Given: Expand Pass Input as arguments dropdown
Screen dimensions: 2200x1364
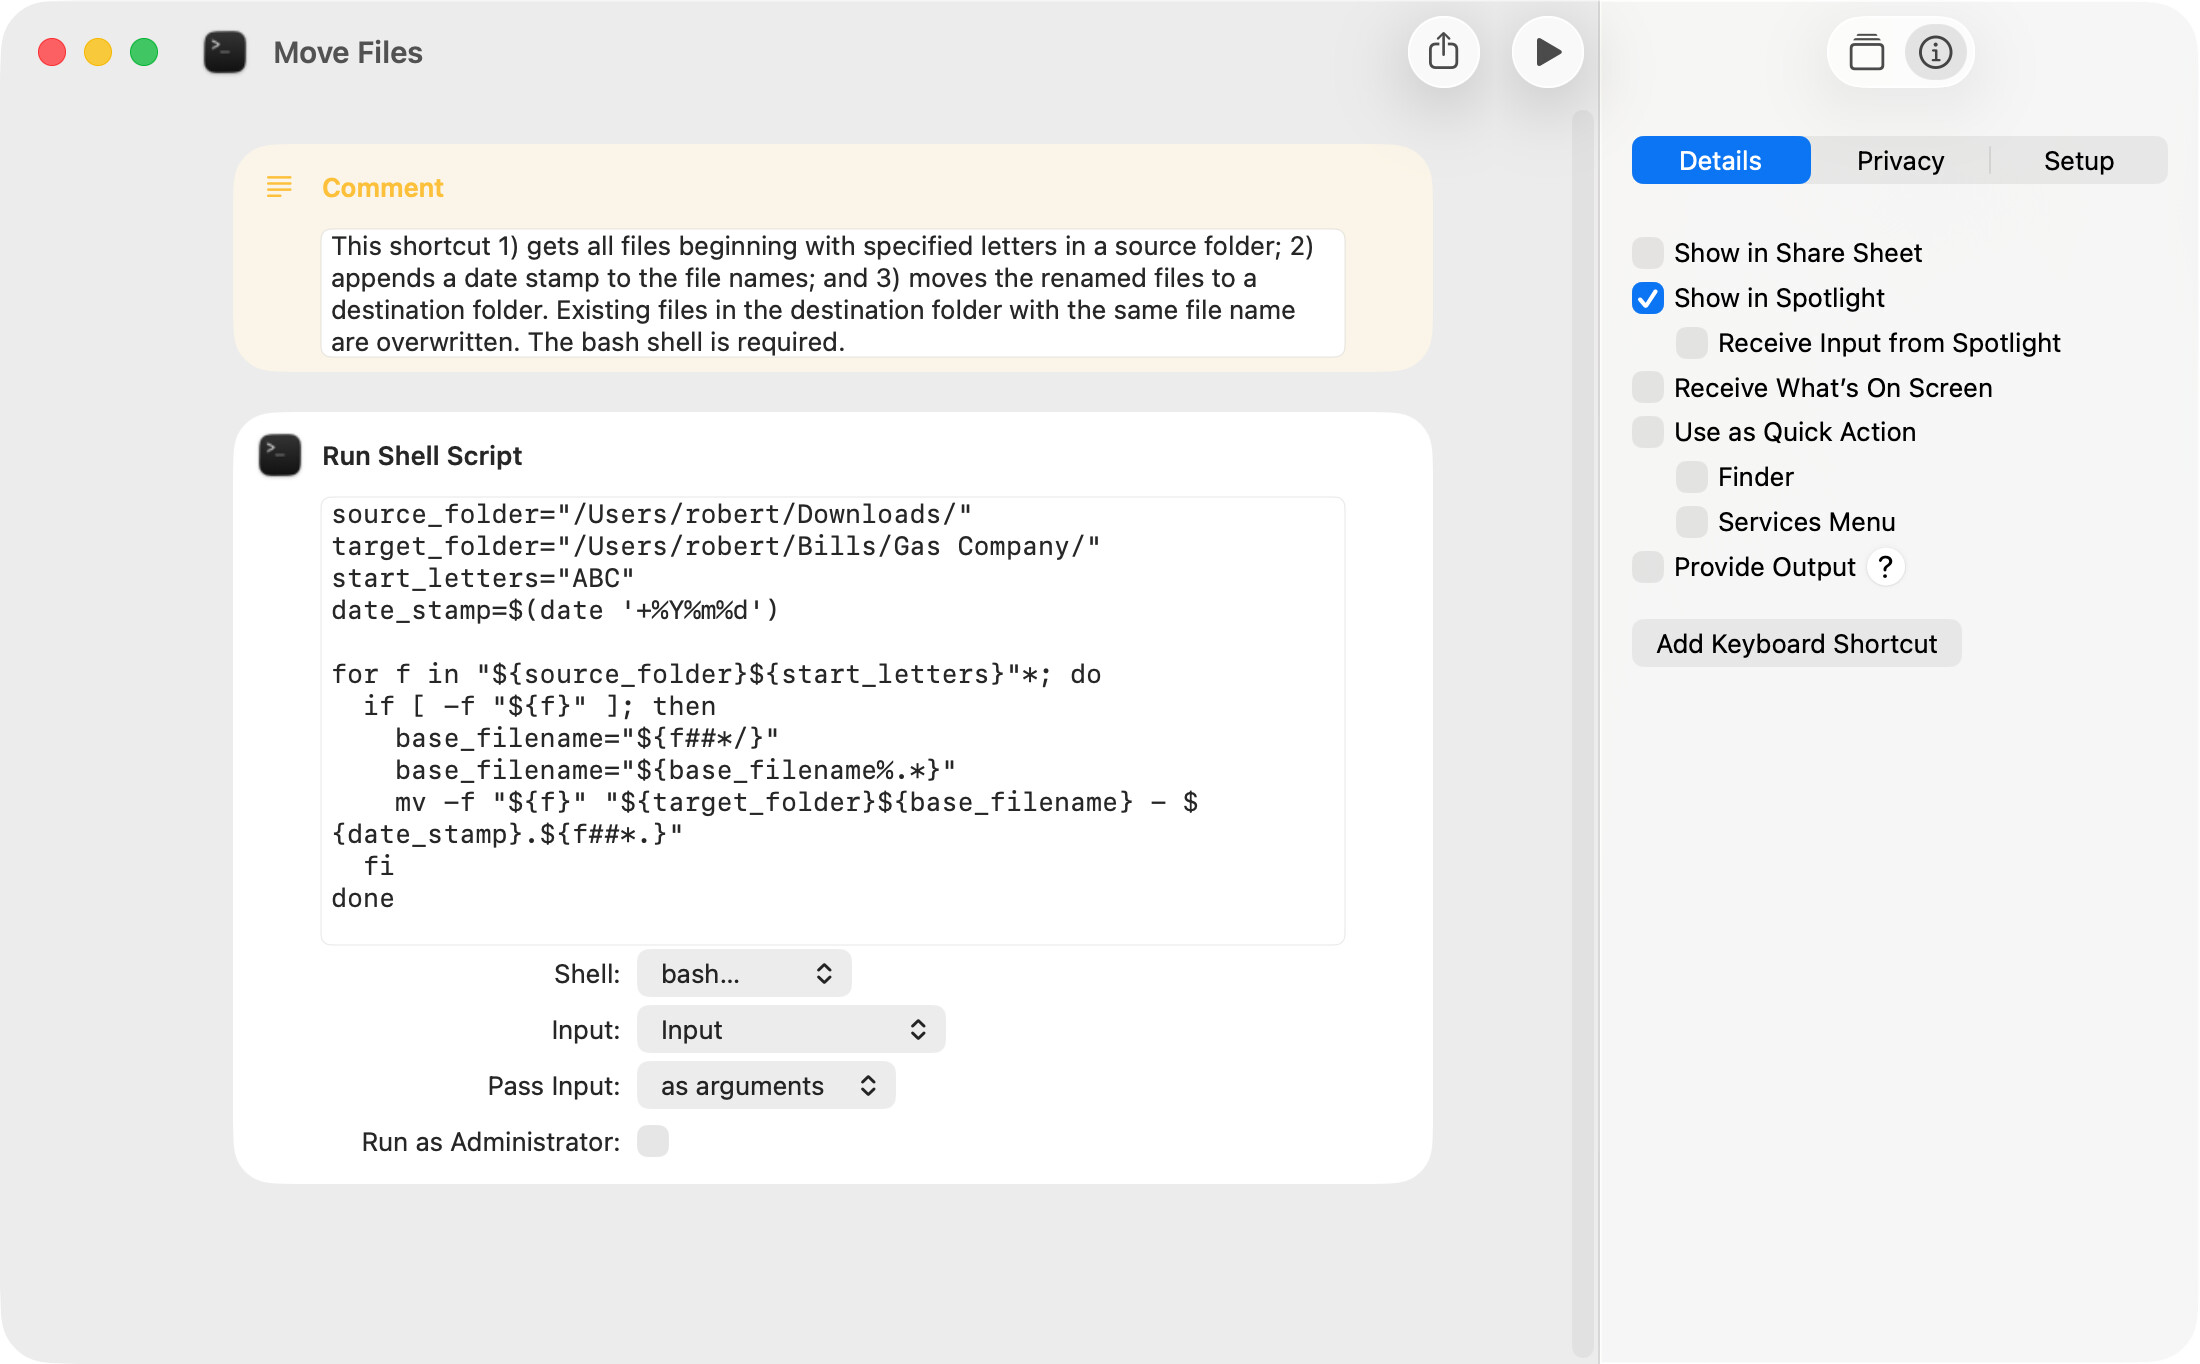Looking at the screenshot, I should point(766,1085).
